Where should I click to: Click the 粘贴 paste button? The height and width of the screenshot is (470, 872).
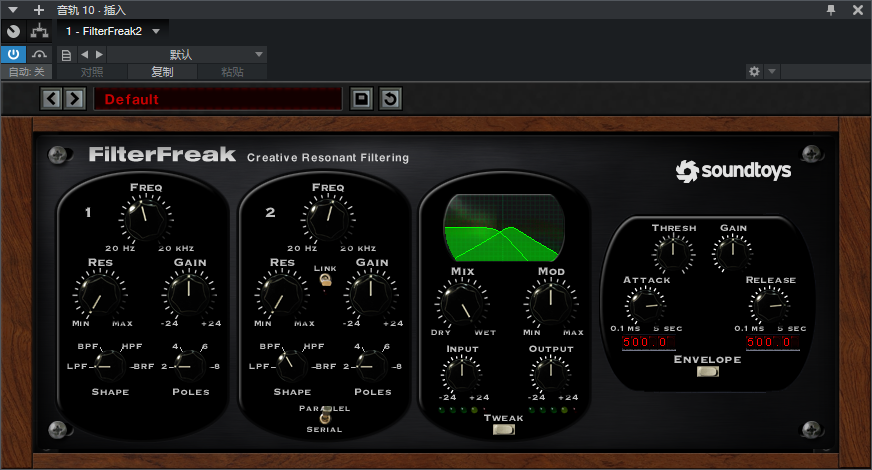[x=232, y=72]
